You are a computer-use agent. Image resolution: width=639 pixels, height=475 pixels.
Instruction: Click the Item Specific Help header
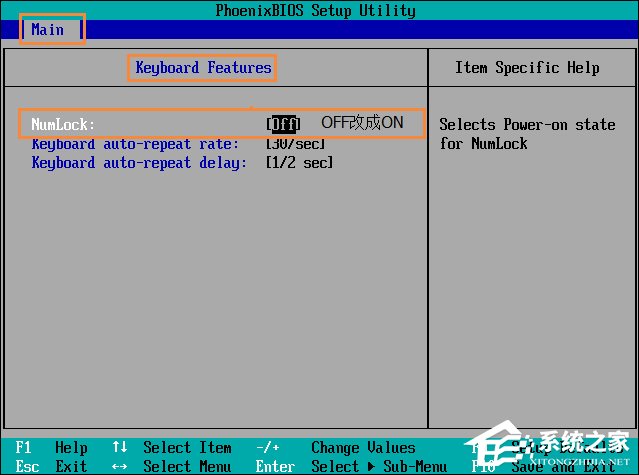pos(527,68)
